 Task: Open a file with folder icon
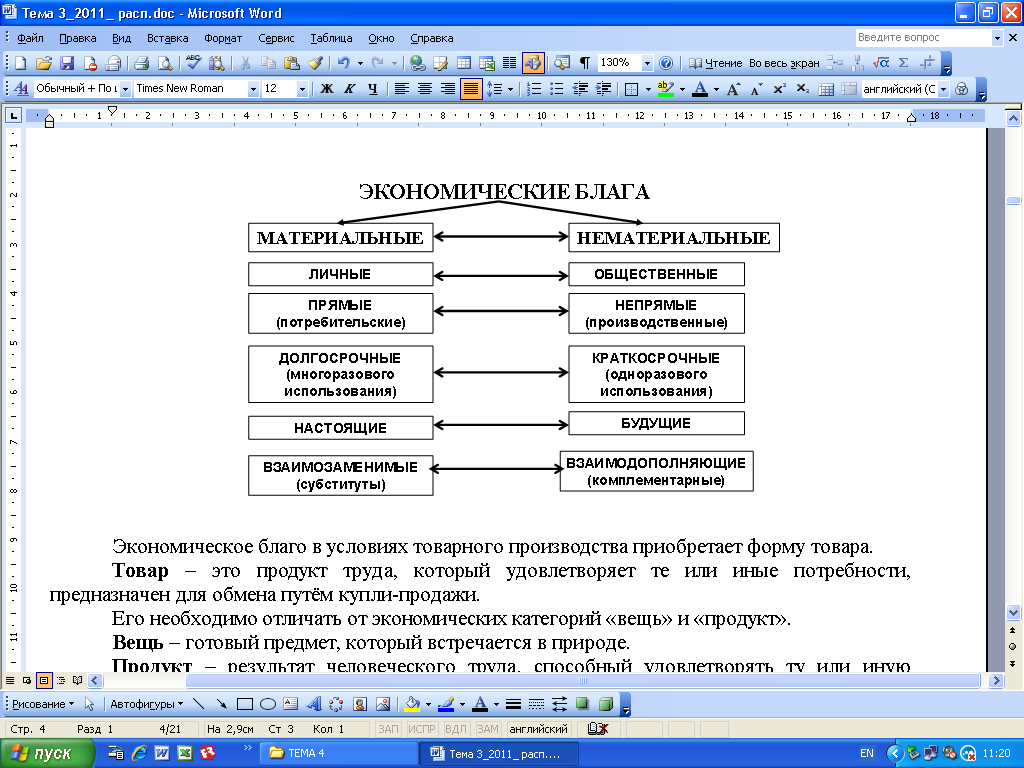pos(44,63)
